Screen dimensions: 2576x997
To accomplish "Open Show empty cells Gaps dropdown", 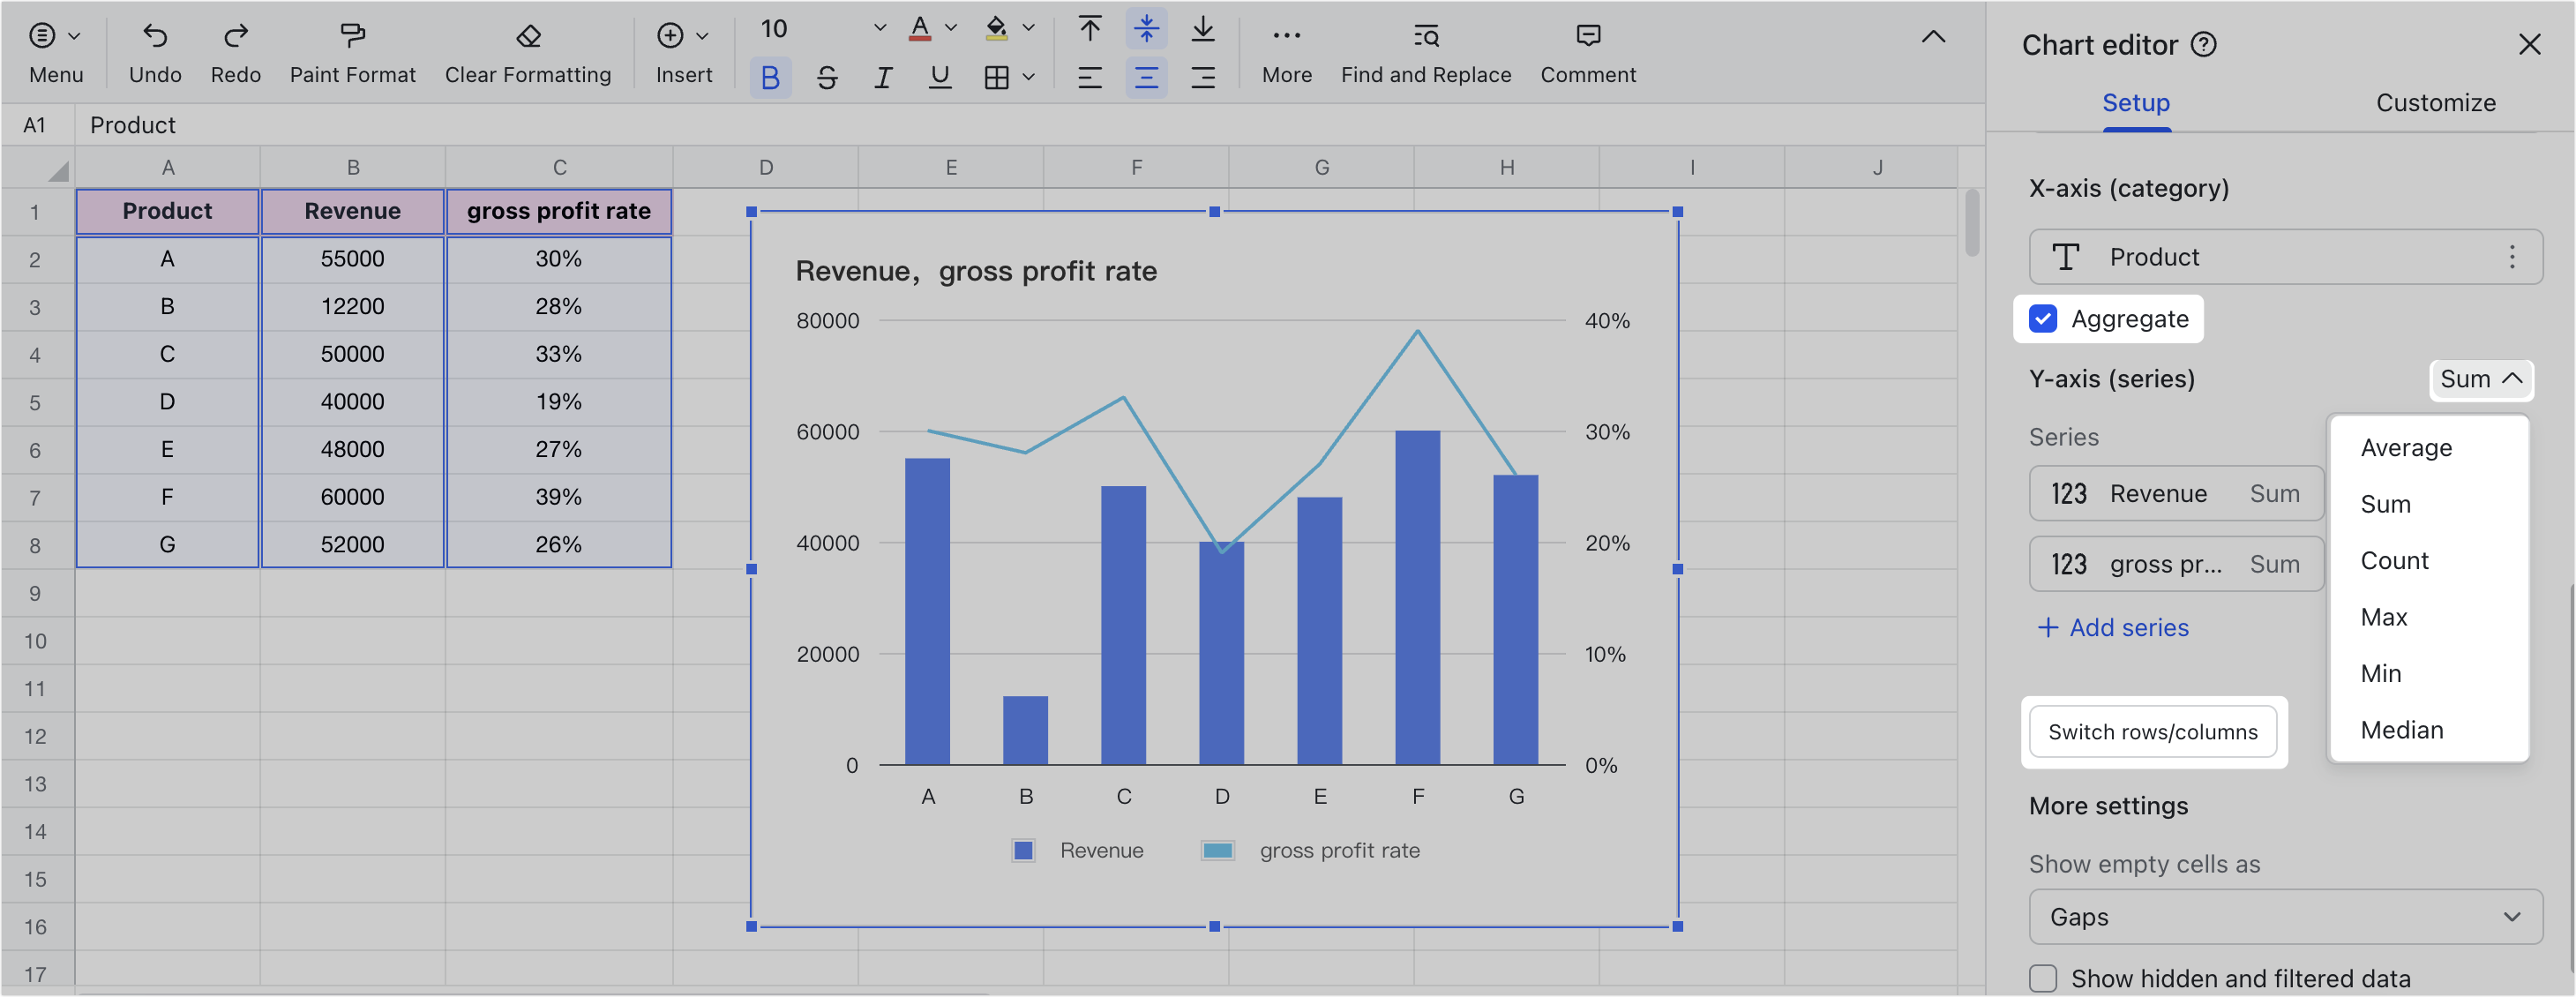I will 2286,917.
